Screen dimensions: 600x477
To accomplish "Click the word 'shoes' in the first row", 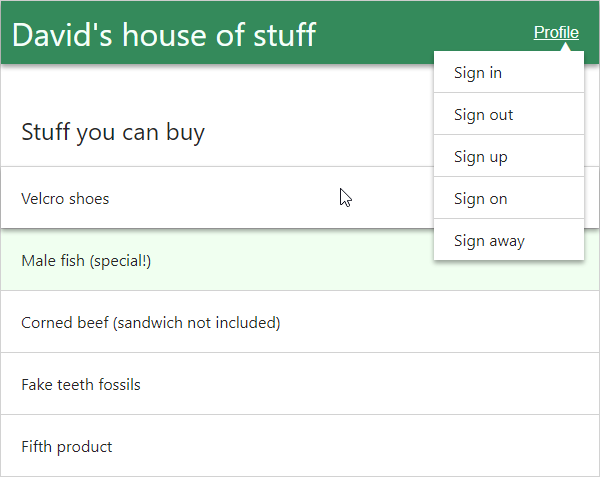I will [89, 199].
